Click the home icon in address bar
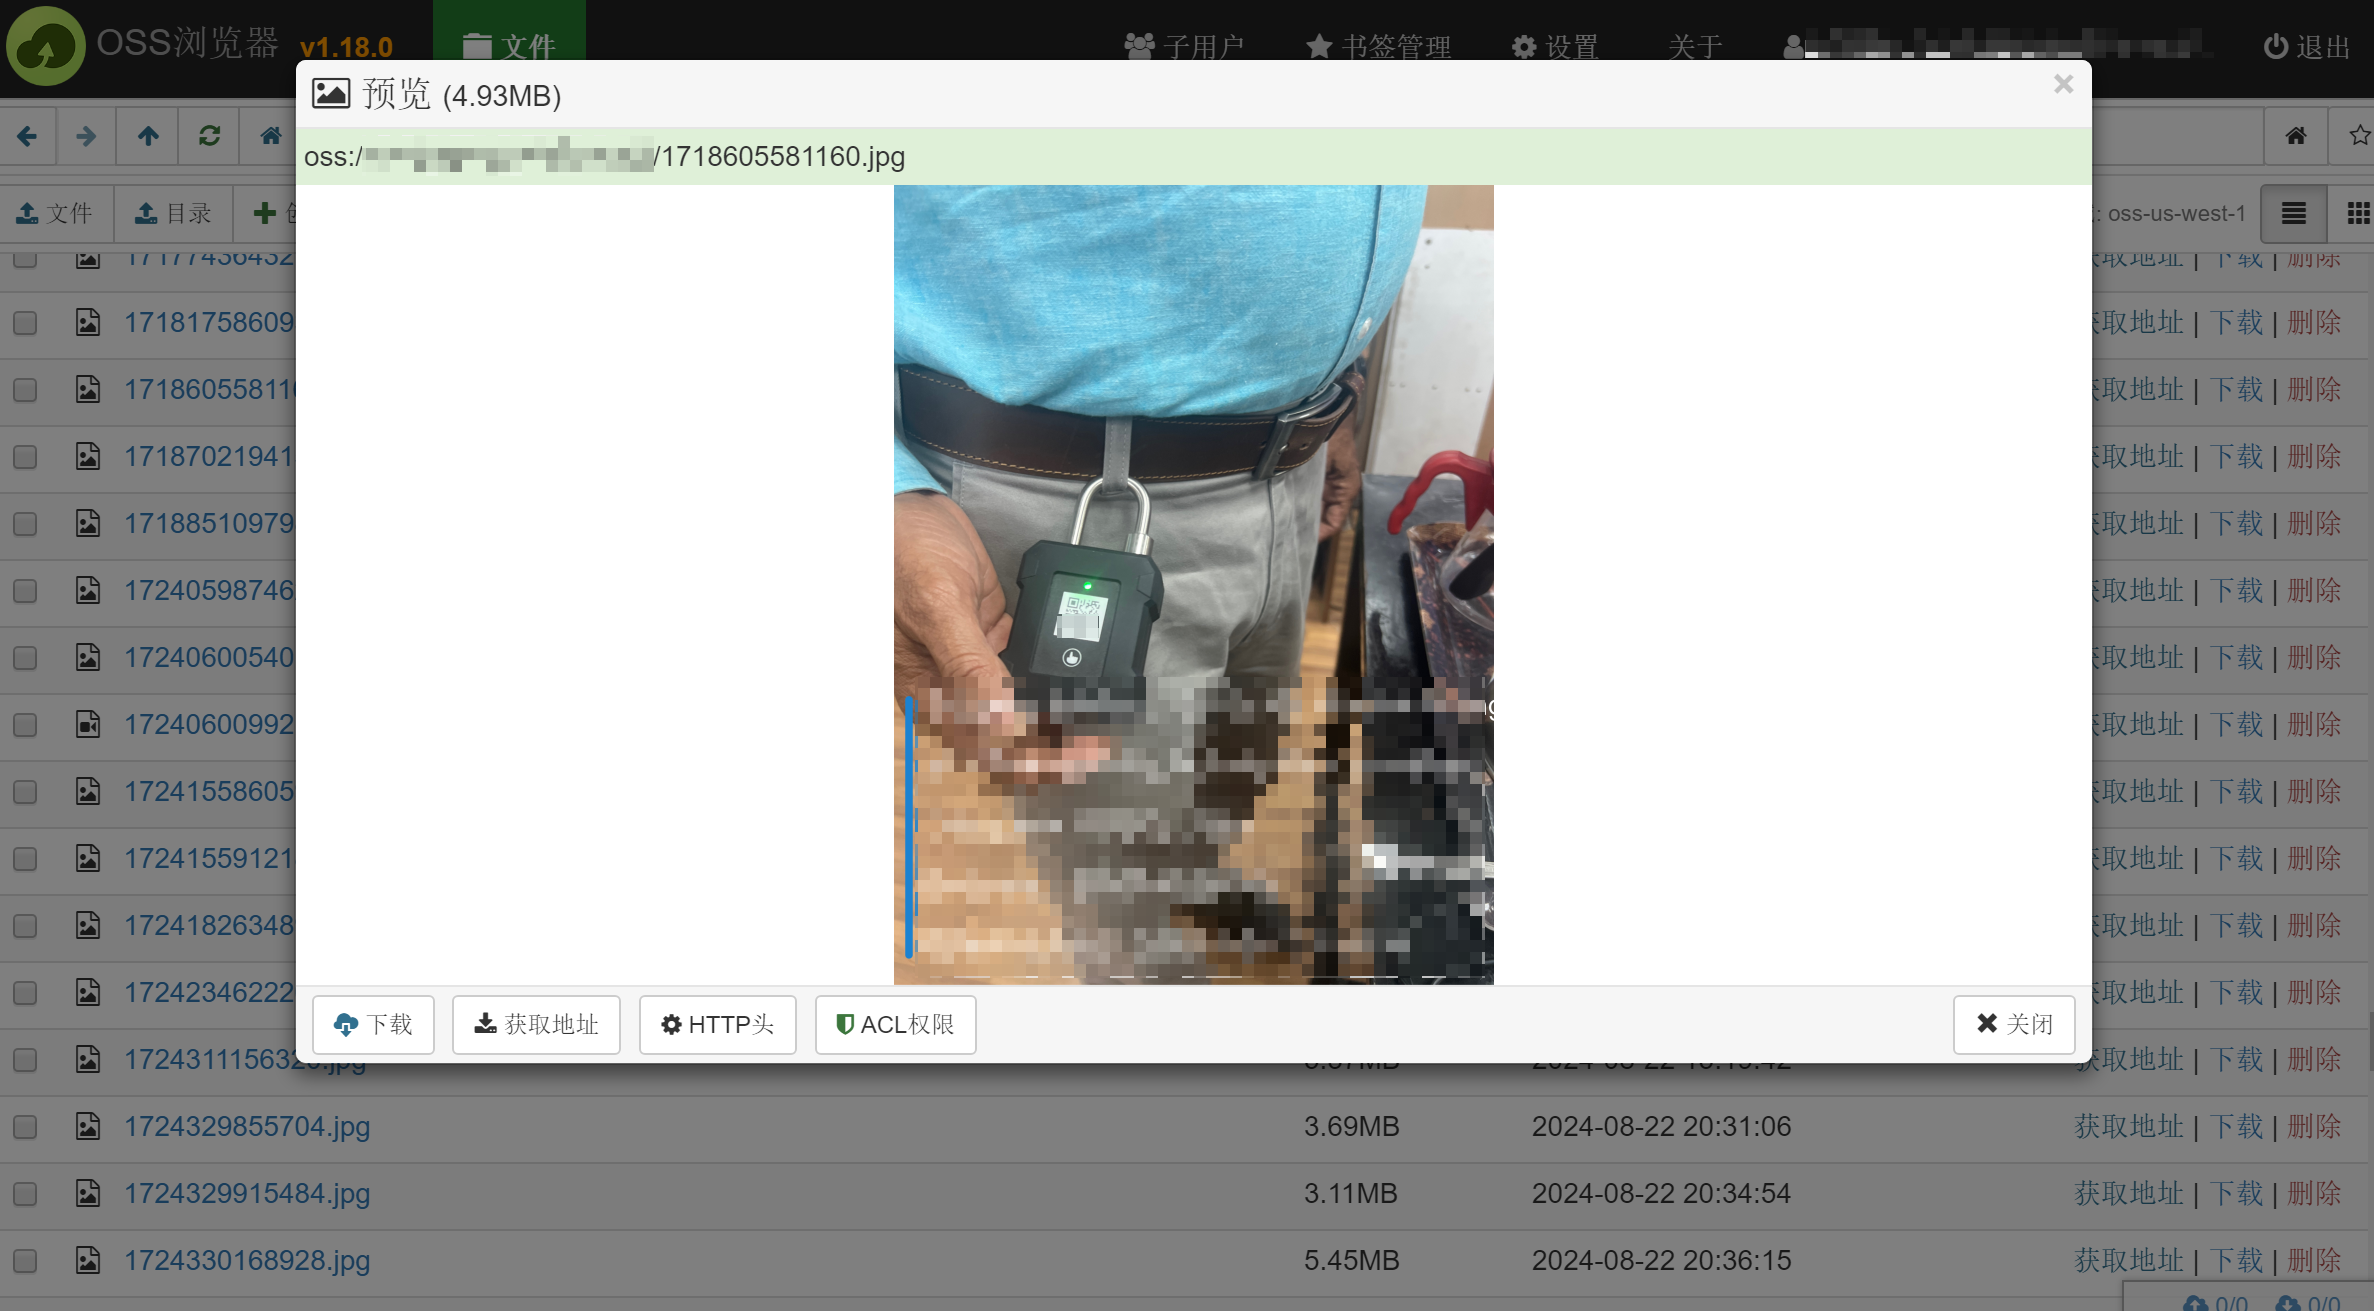The height and width of the screenshot is (1311, 2374). (270, 136)
